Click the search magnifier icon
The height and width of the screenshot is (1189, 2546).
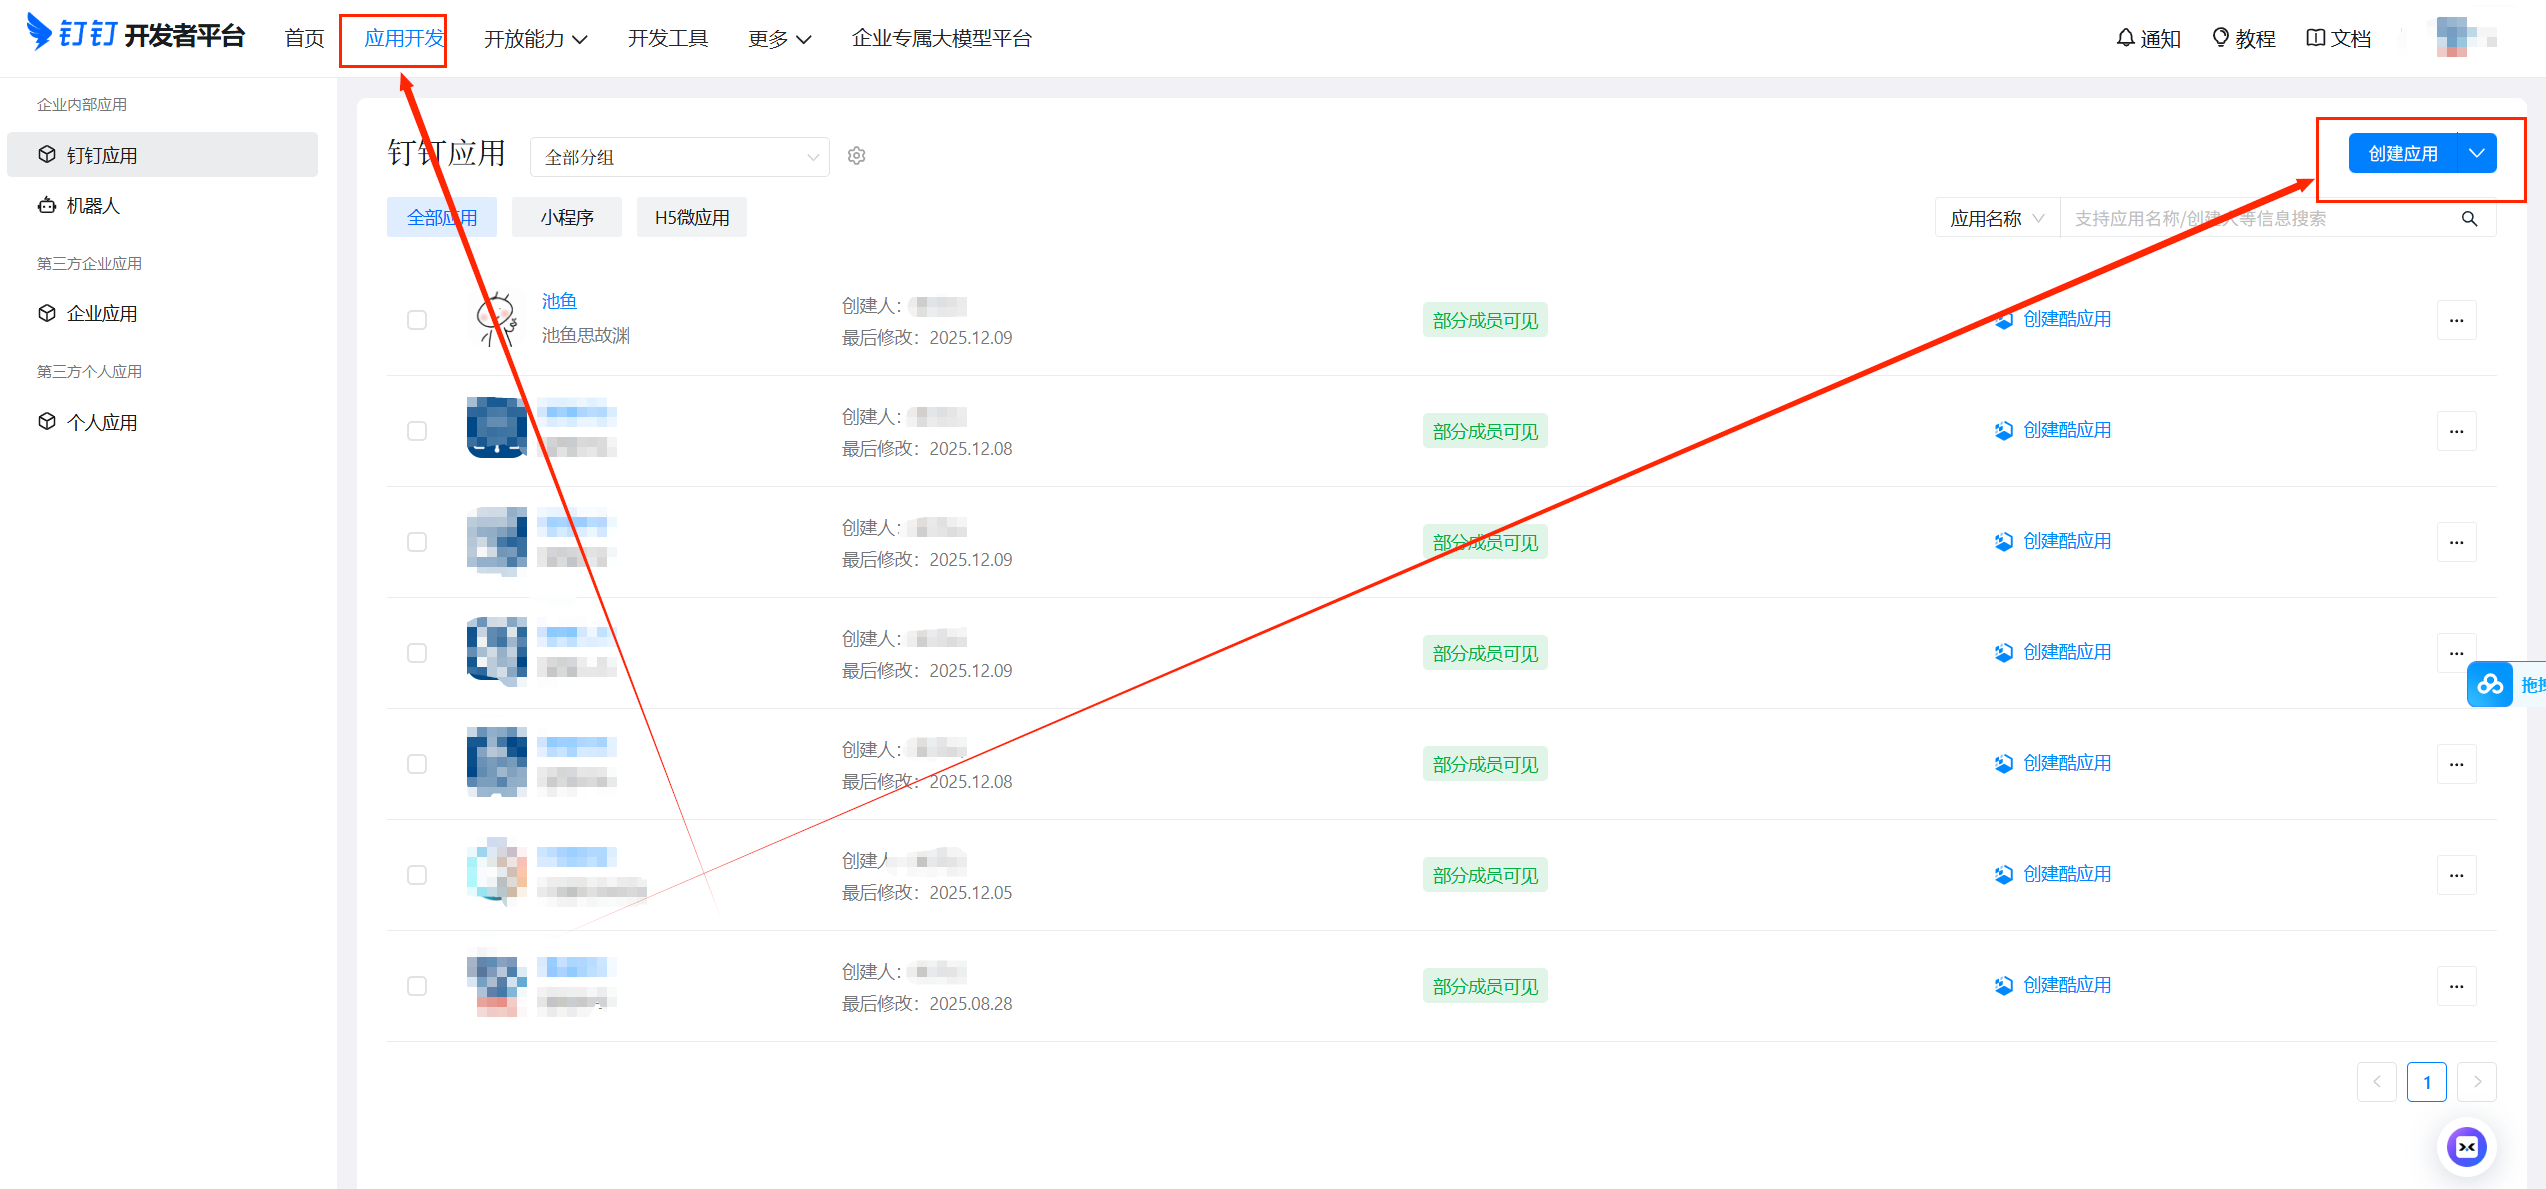click(x=2469, y=219)
